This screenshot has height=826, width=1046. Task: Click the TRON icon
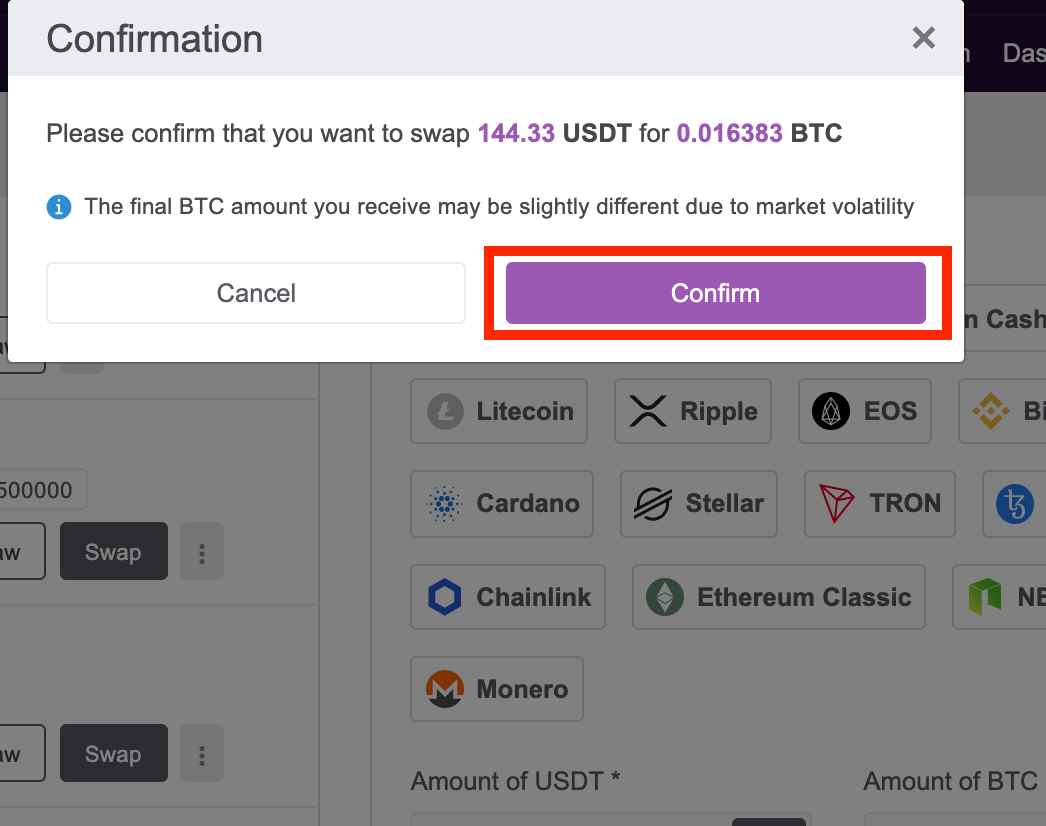(838, 504)
